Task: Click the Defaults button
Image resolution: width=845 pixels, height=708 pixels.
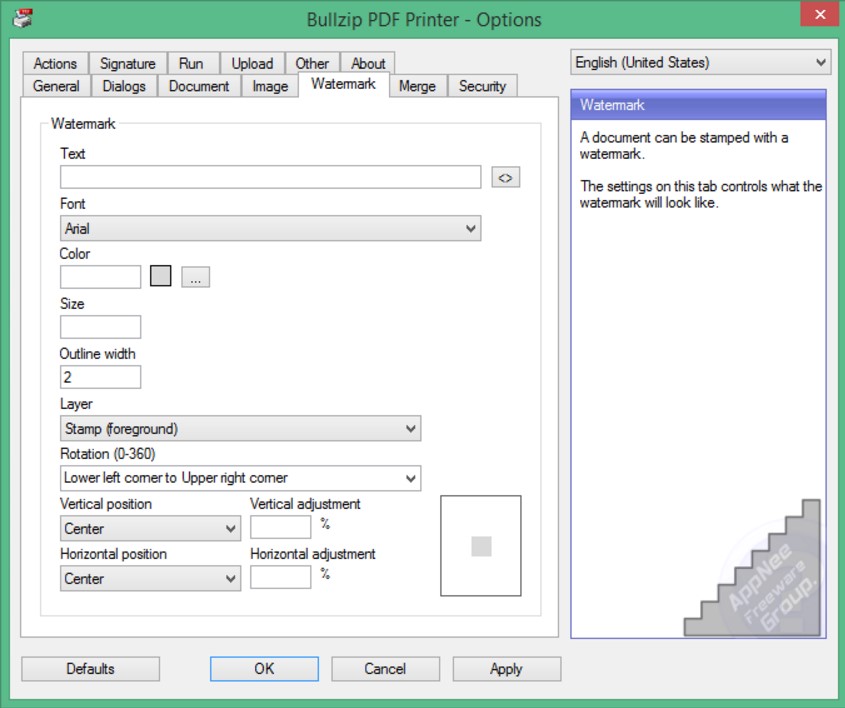Action: click(x=89, y=668)
